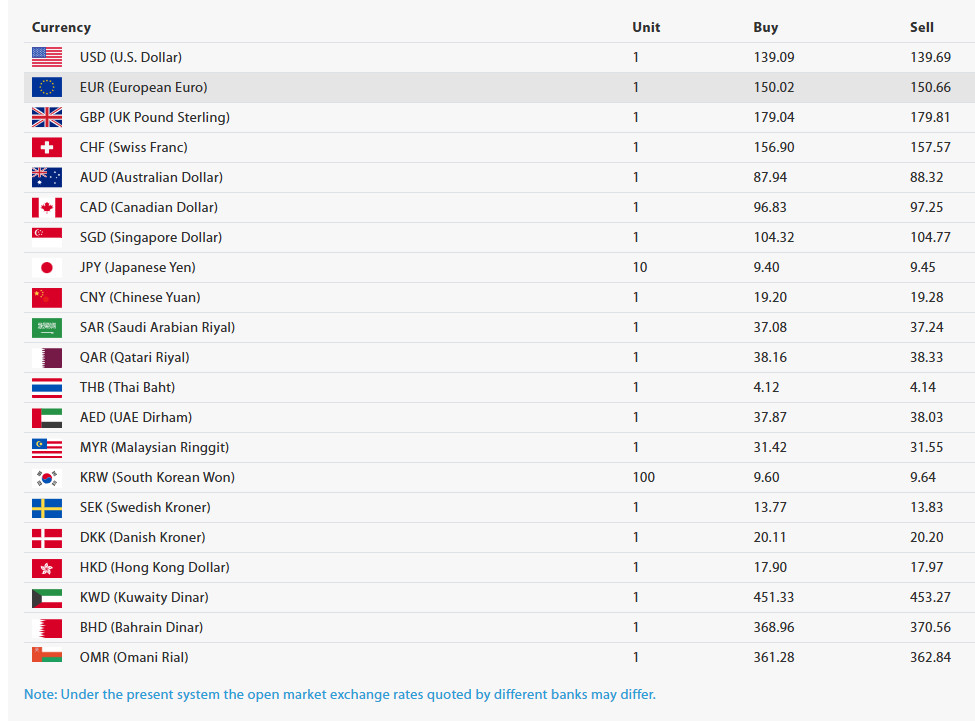The width and height of the screenshot is (975, 721).
Task: Click the Buy column header
Action: point(765,27)
